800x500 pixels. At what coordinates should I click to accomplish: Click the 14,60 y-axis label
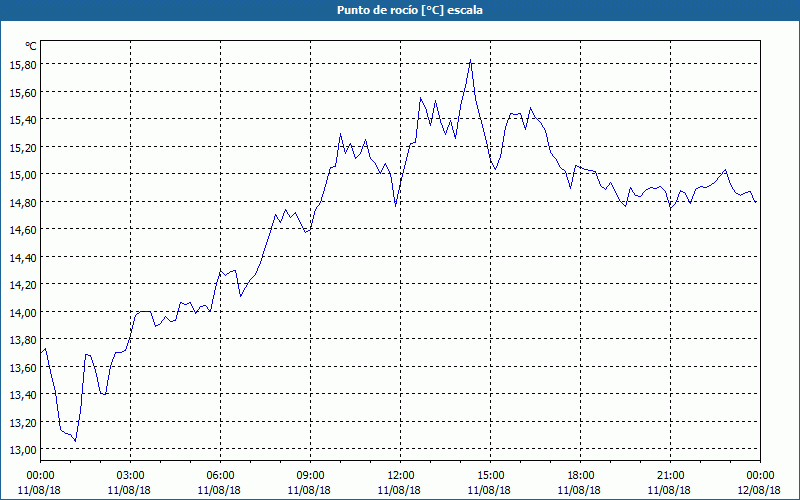point(22,230)
